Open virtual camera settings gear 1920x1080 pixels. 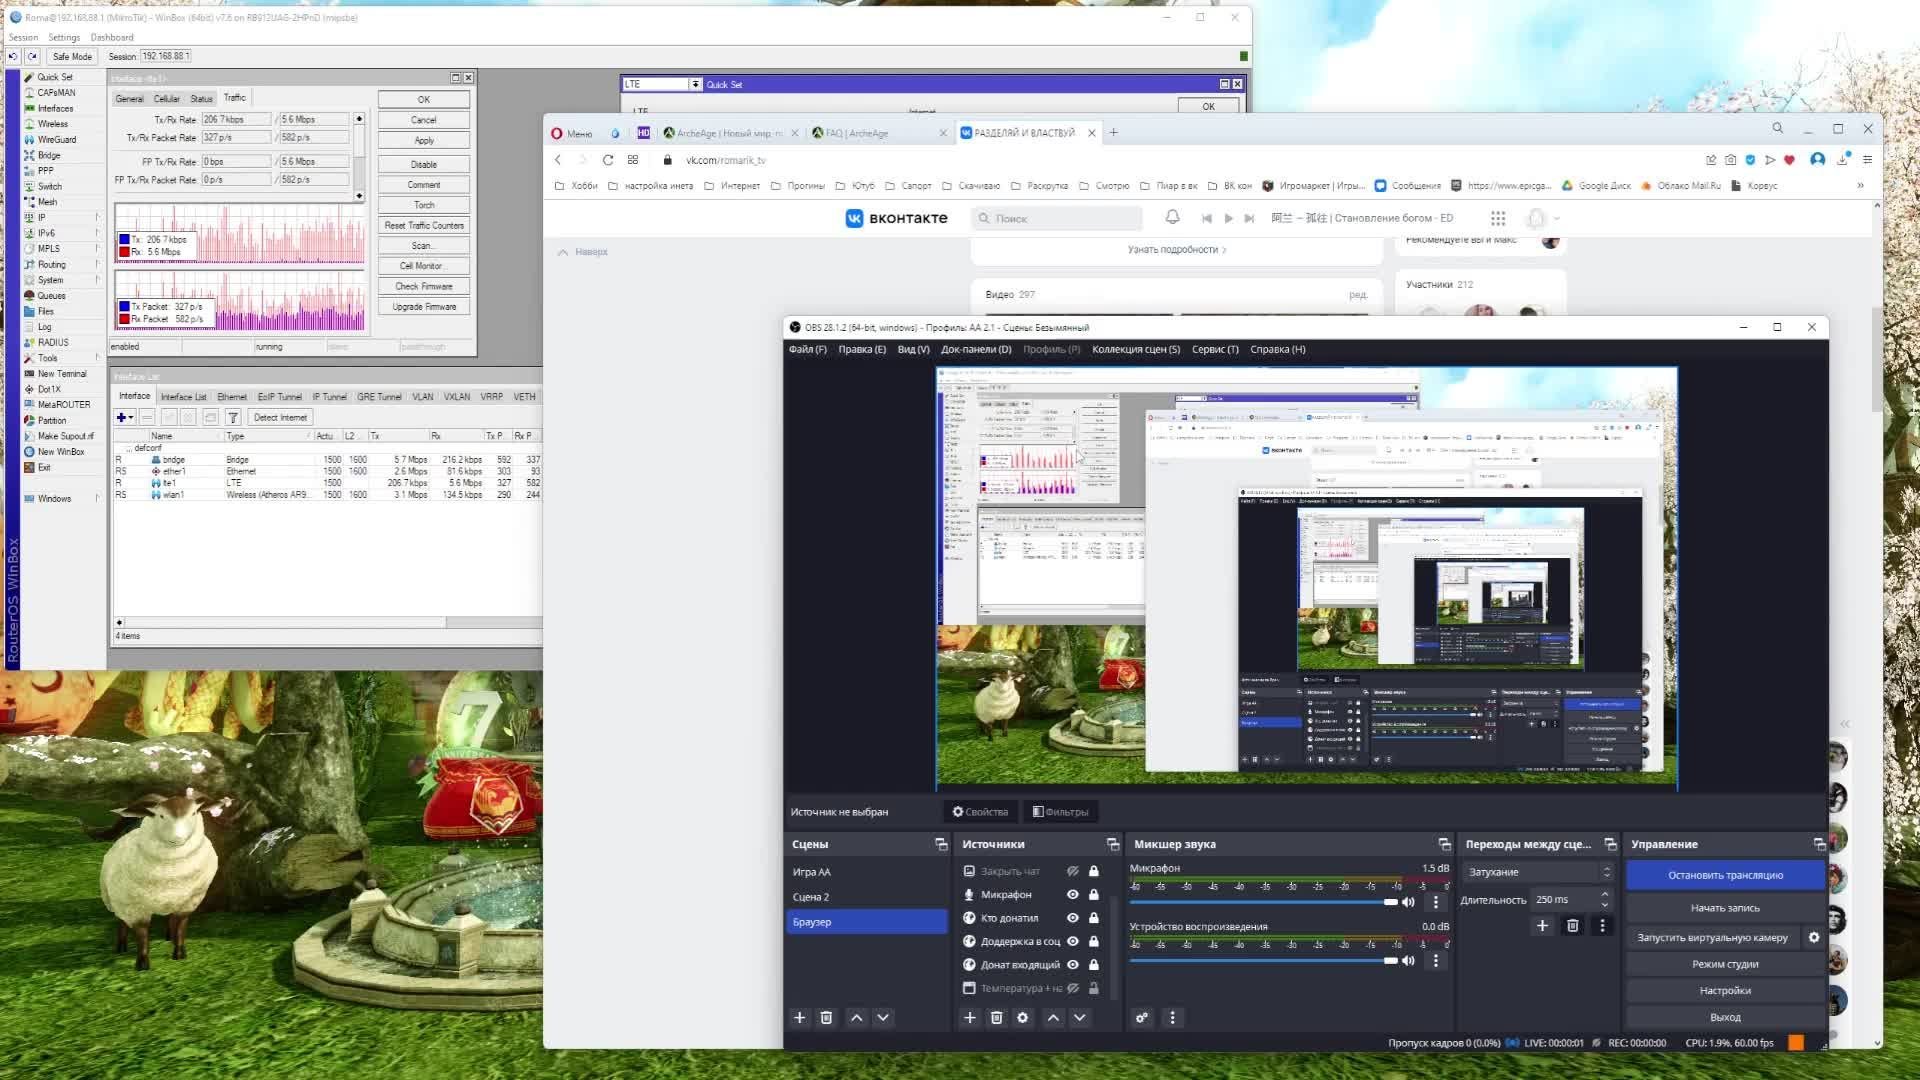click(1814, 938)
